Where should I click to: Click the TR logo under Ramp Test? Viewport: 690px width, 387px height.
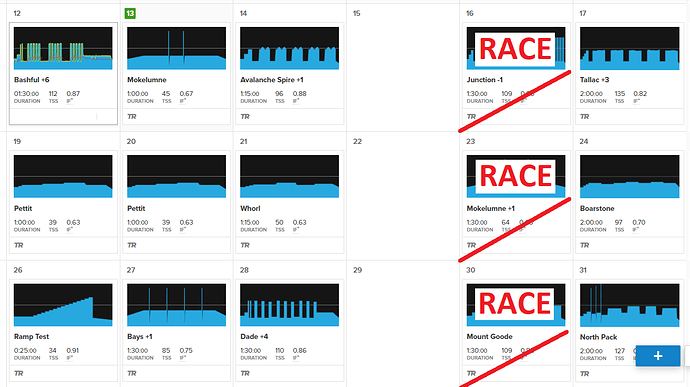pos(18,373)
